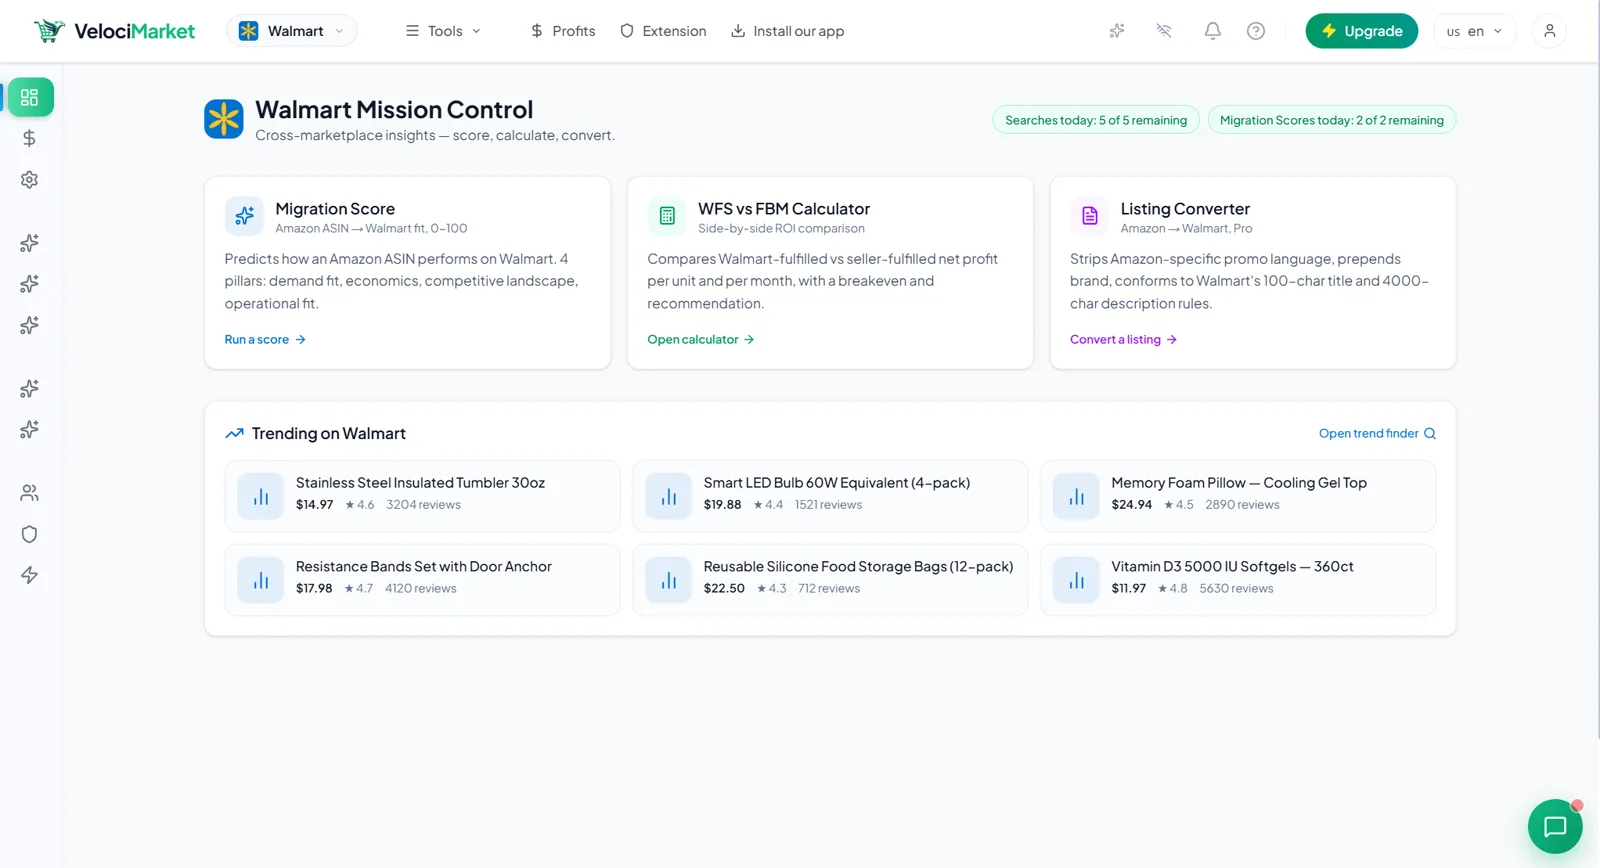Open the notifications bell
This screenshot has width=1600, height=868.
(x=1212, y=31)
